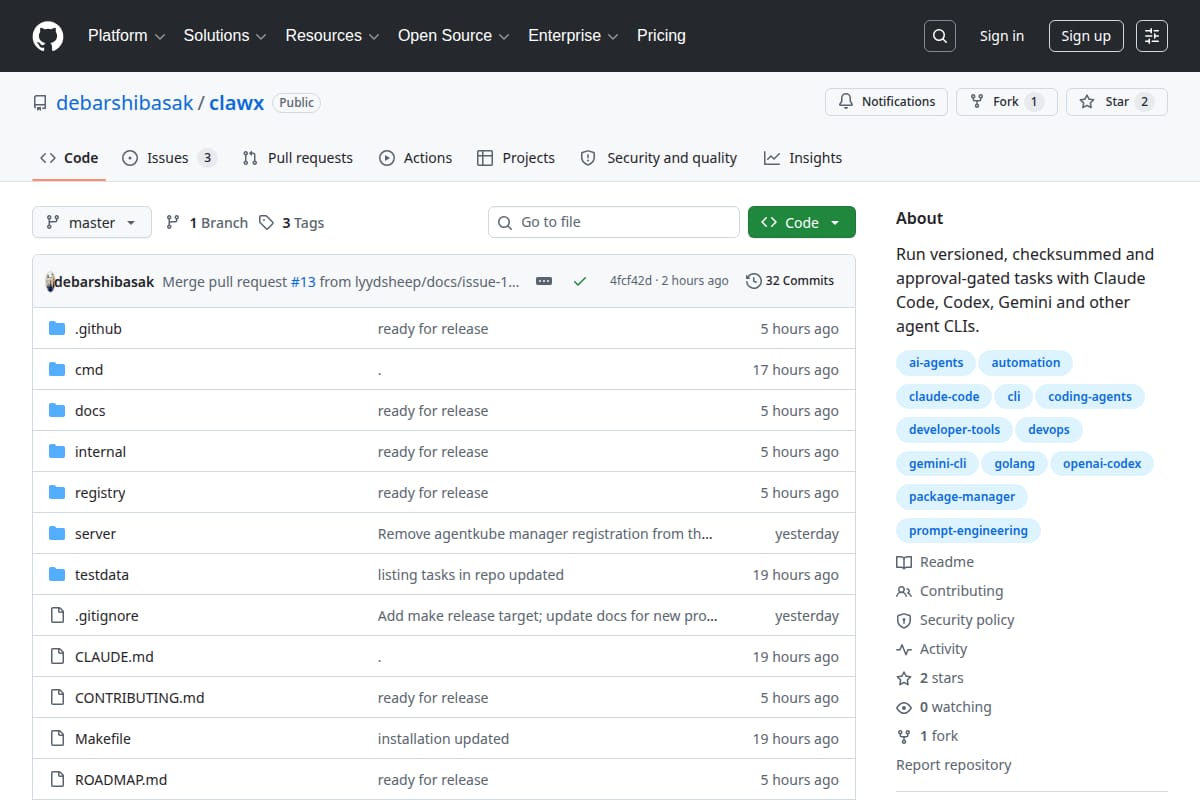Screen dimensions: 1200x800
Task: Select the golang topic tag
Action: [1014, 464]
